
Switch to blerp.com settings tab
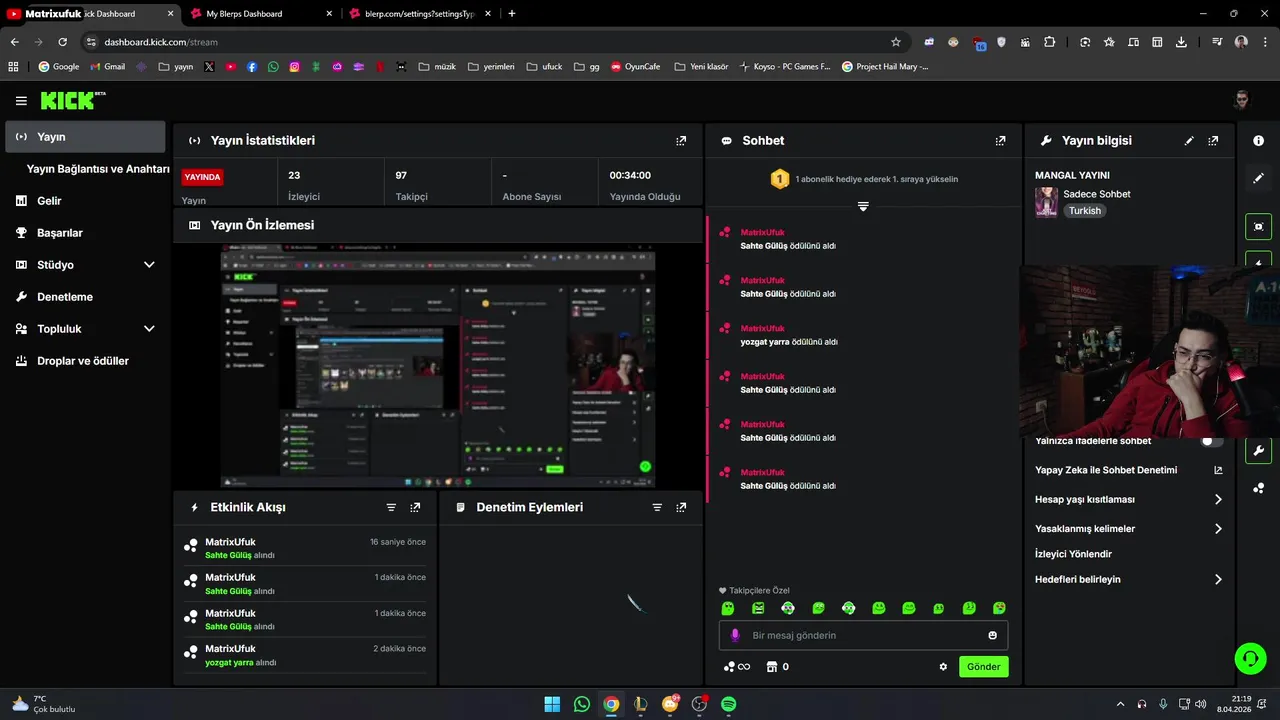click(x=420, y=14)
